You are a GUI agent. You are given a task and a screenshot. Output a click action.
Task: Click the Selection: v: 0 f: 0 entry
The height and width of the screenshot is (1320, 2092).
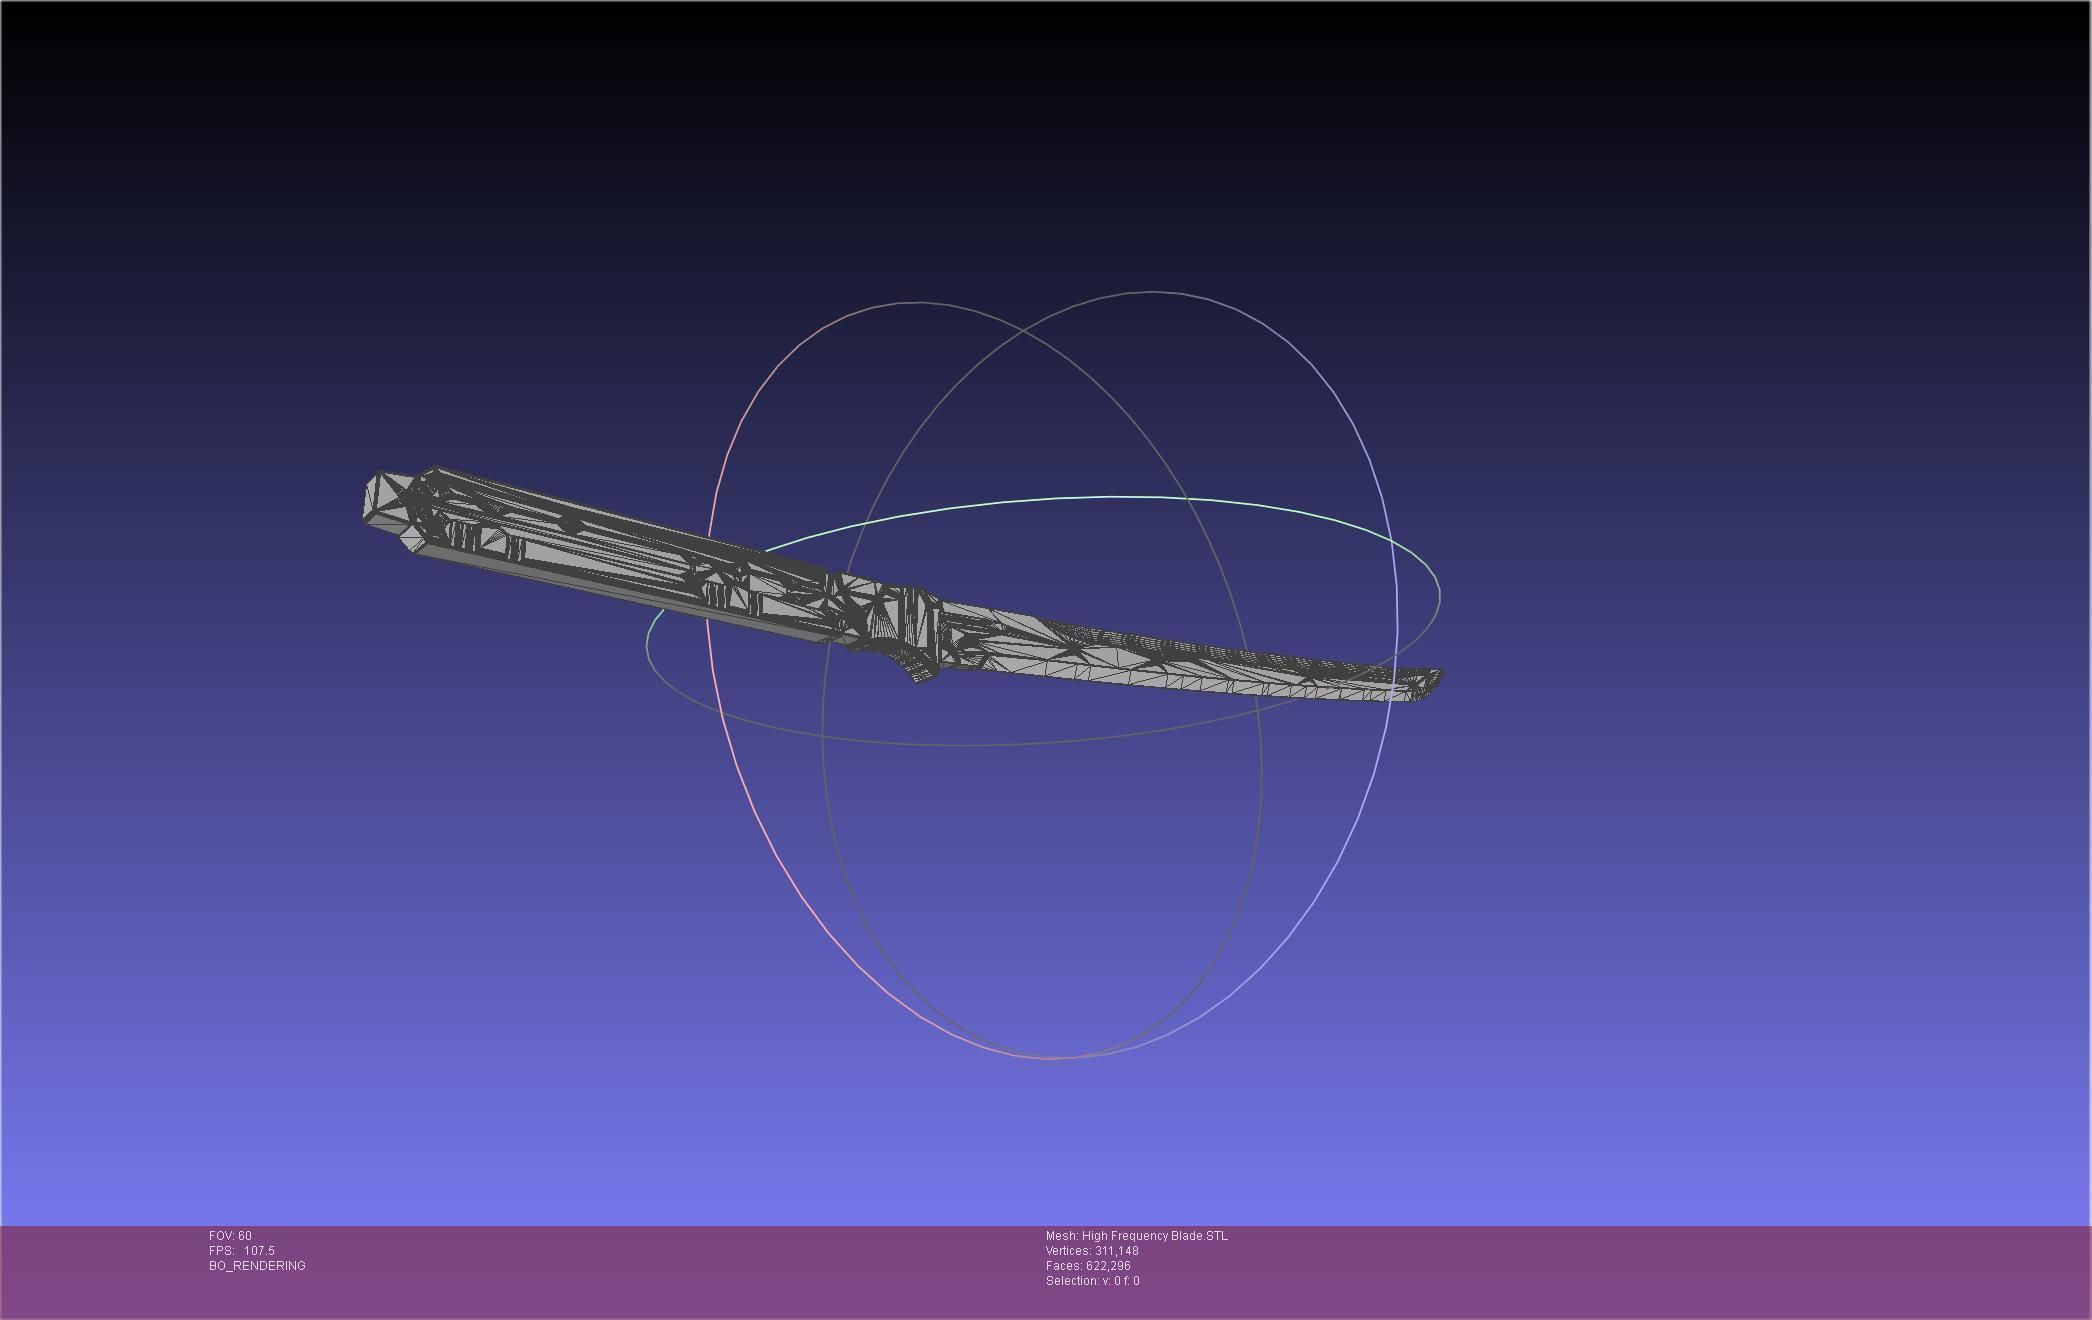[x=1092, y=1281]
